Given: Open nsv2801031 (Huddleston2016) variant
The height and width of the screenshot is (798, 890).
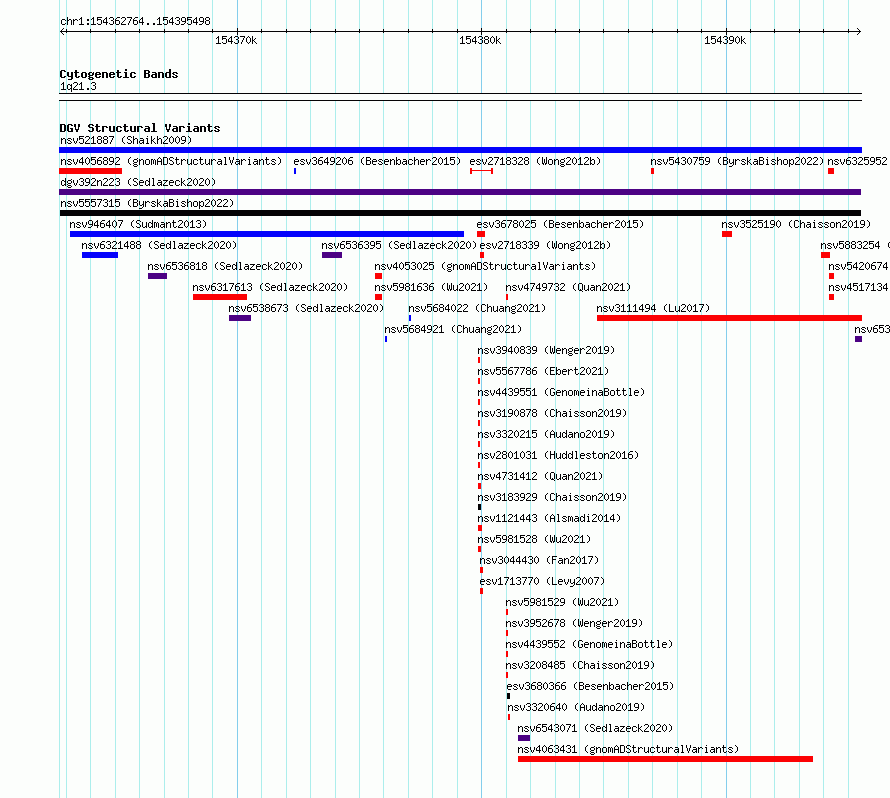Looking at the screenshot, I should tap(558, 455).
